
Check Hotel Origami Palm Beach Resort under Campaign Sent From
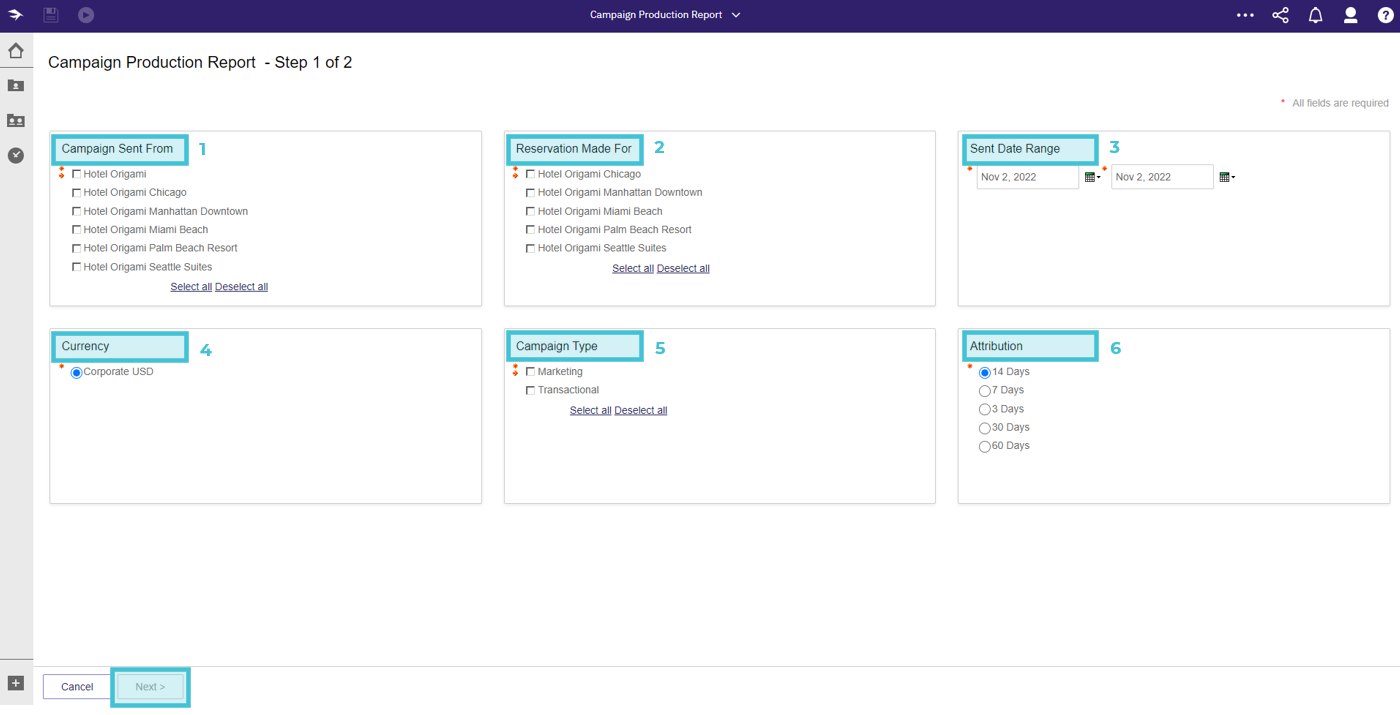click(76, 248)
